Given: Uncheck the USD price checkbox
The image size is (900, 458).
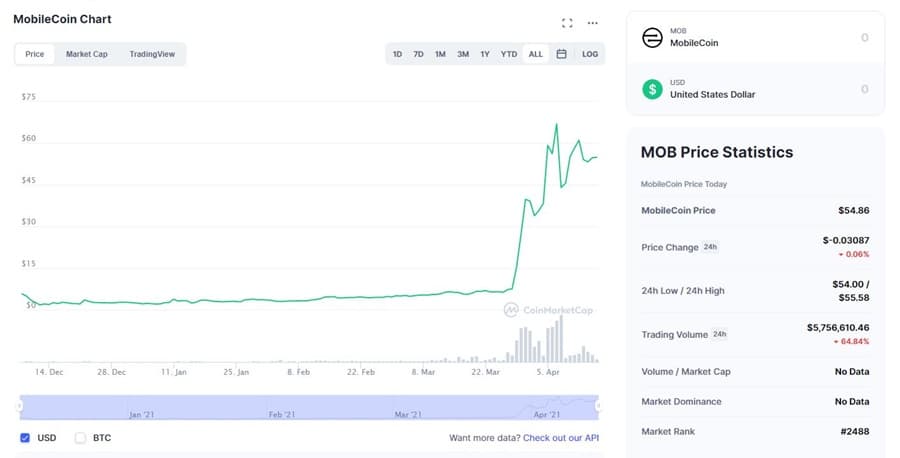Looking at the screenshot, I should (25, 438).
